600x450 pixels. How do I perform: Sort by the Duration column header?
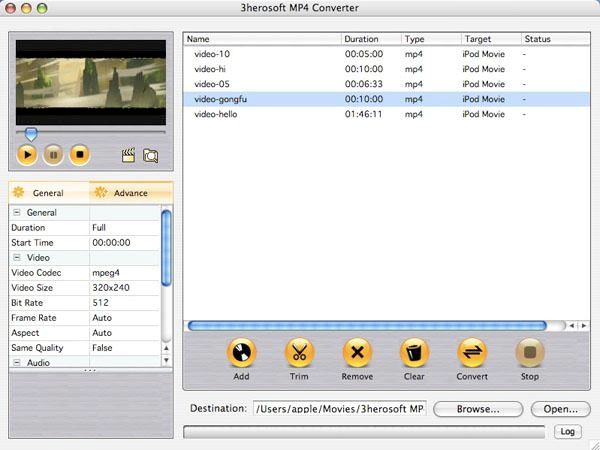point(371,39)
